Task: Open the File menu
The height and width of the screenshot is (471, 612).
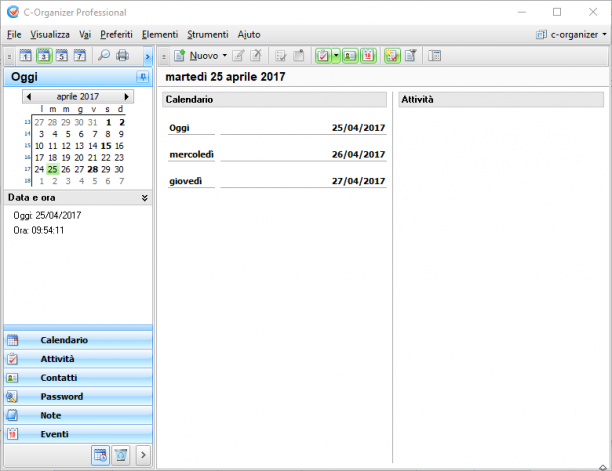Action: pyautogui.click(x=14, y=34)
